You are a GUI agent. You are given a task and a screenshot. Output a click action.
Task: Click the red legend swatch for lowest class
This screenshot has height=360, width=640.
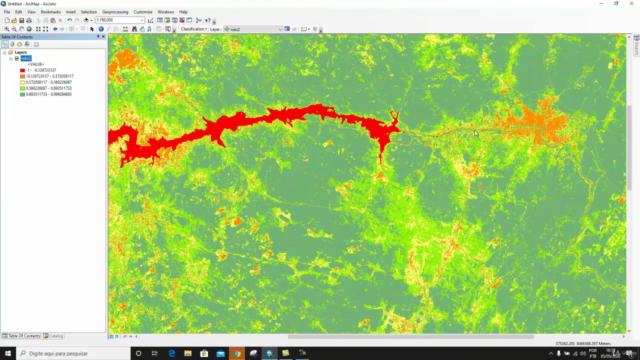tap(22, 70)
